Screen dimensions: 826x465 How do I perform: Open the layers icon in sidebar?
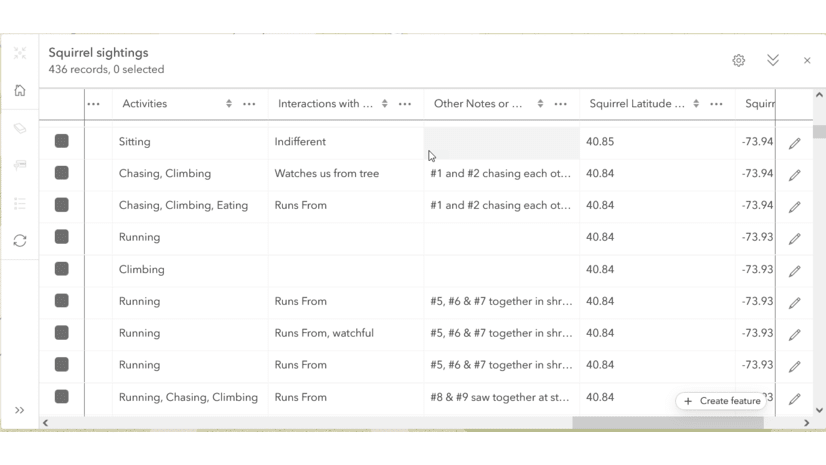[x=20, y=128]
